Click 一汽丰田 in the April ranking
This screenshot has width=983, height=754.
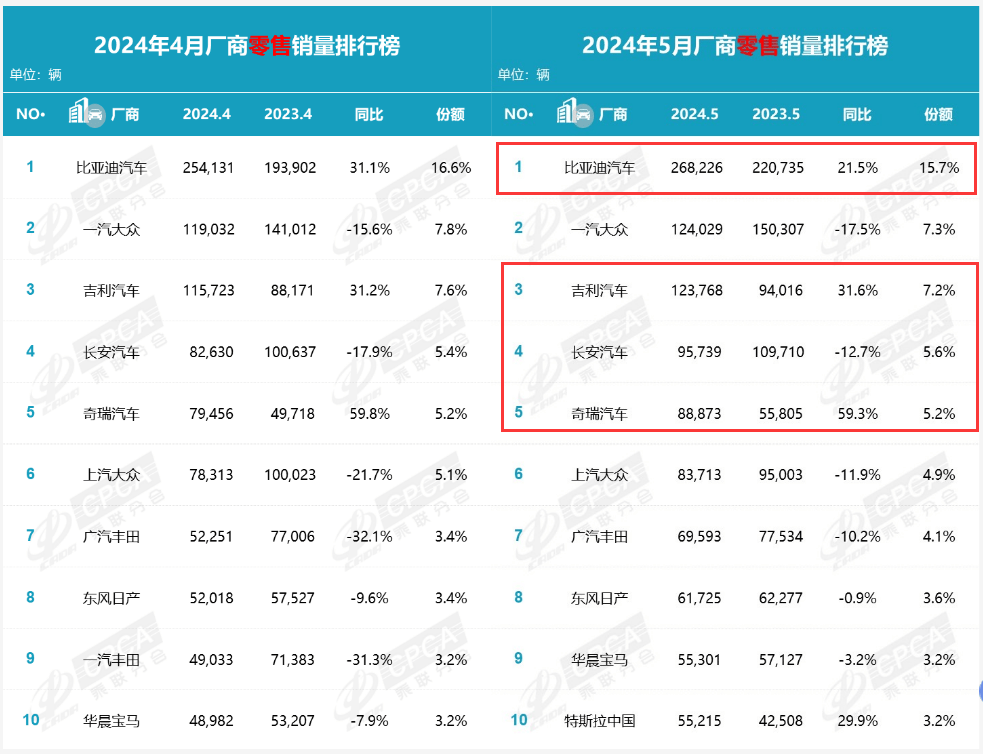tap(111, 659)
